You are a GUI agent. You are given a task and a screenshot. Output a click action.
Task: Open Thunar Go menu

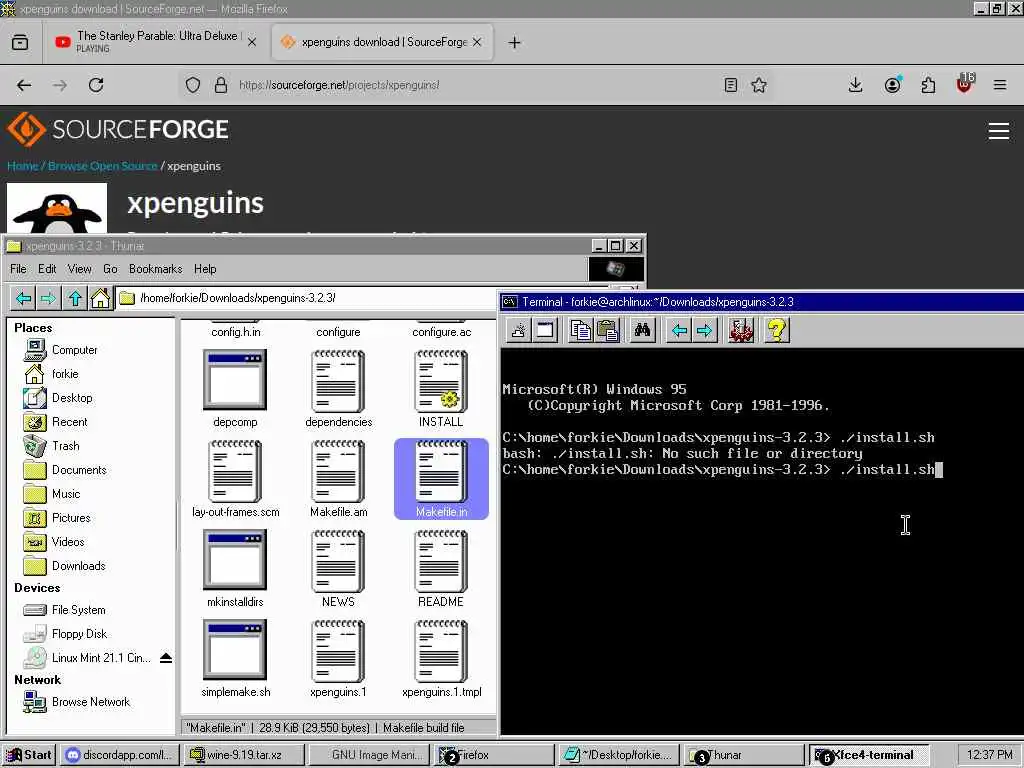click(110, 269)
